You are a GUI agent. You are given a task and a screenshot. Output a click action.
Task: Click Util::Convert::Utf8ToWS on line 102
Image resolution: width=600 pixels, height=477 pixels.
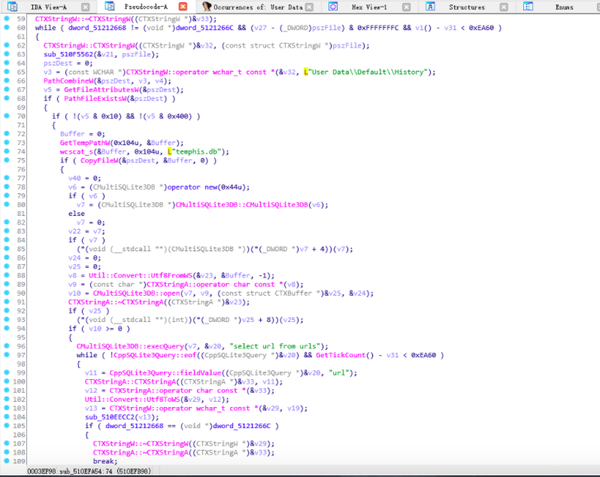point(132,399)
